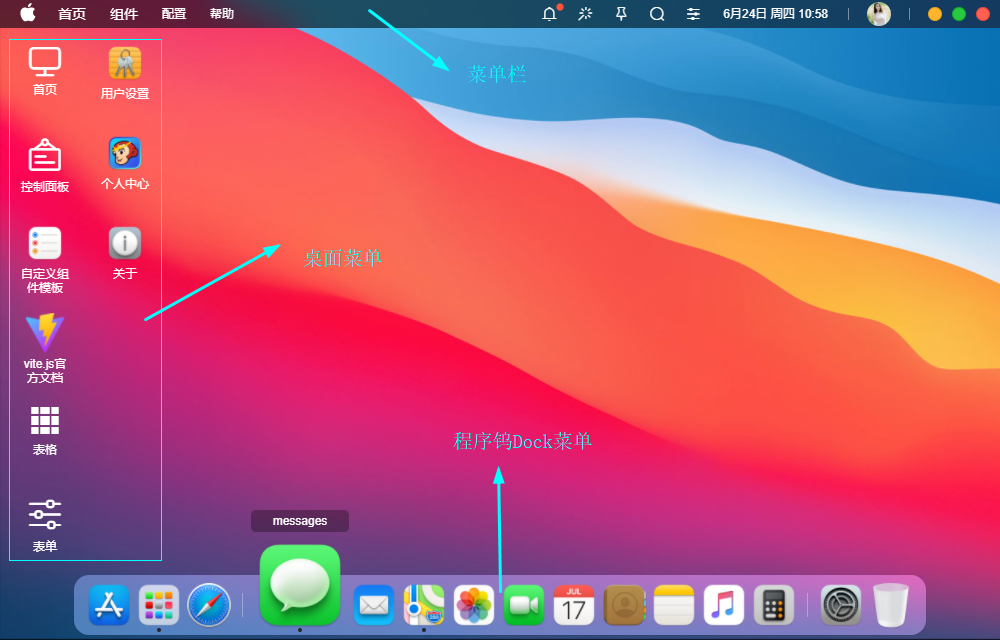Click the yellow minimize window button
Screen dimensions: 1000x640
click(x=935, y=14)
